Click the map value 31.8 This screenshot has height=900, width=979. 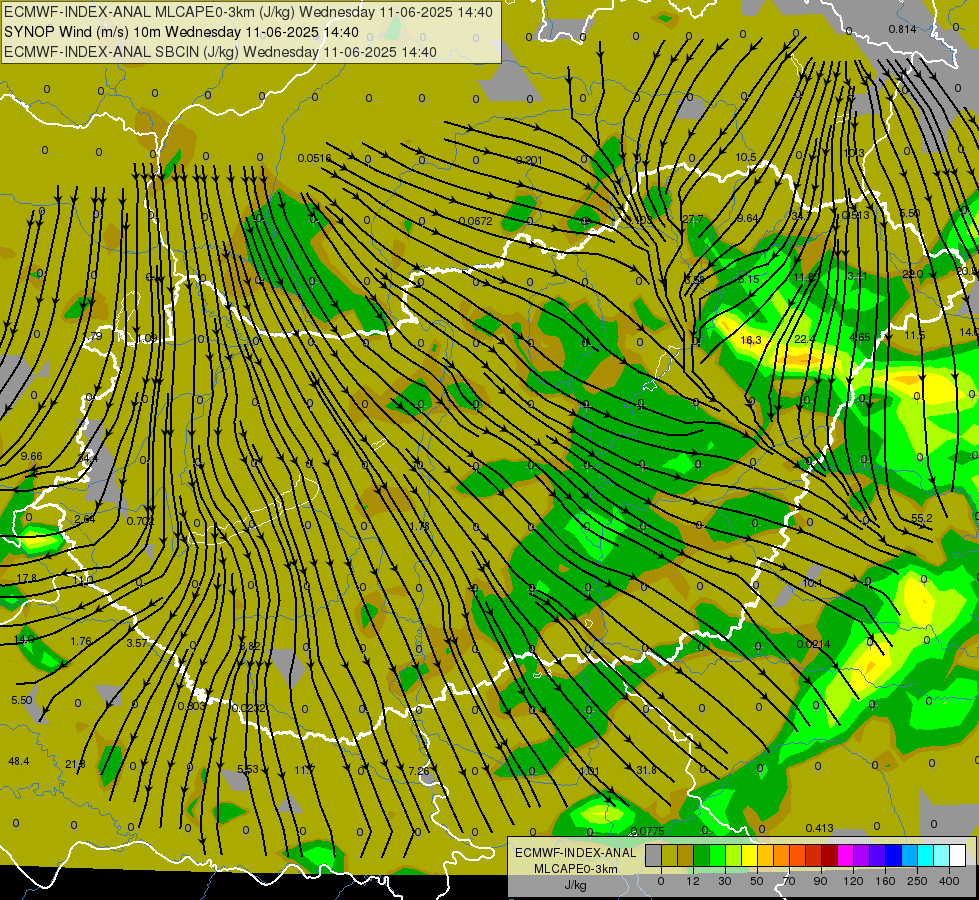pyautogui.click(x=646, y=770)
